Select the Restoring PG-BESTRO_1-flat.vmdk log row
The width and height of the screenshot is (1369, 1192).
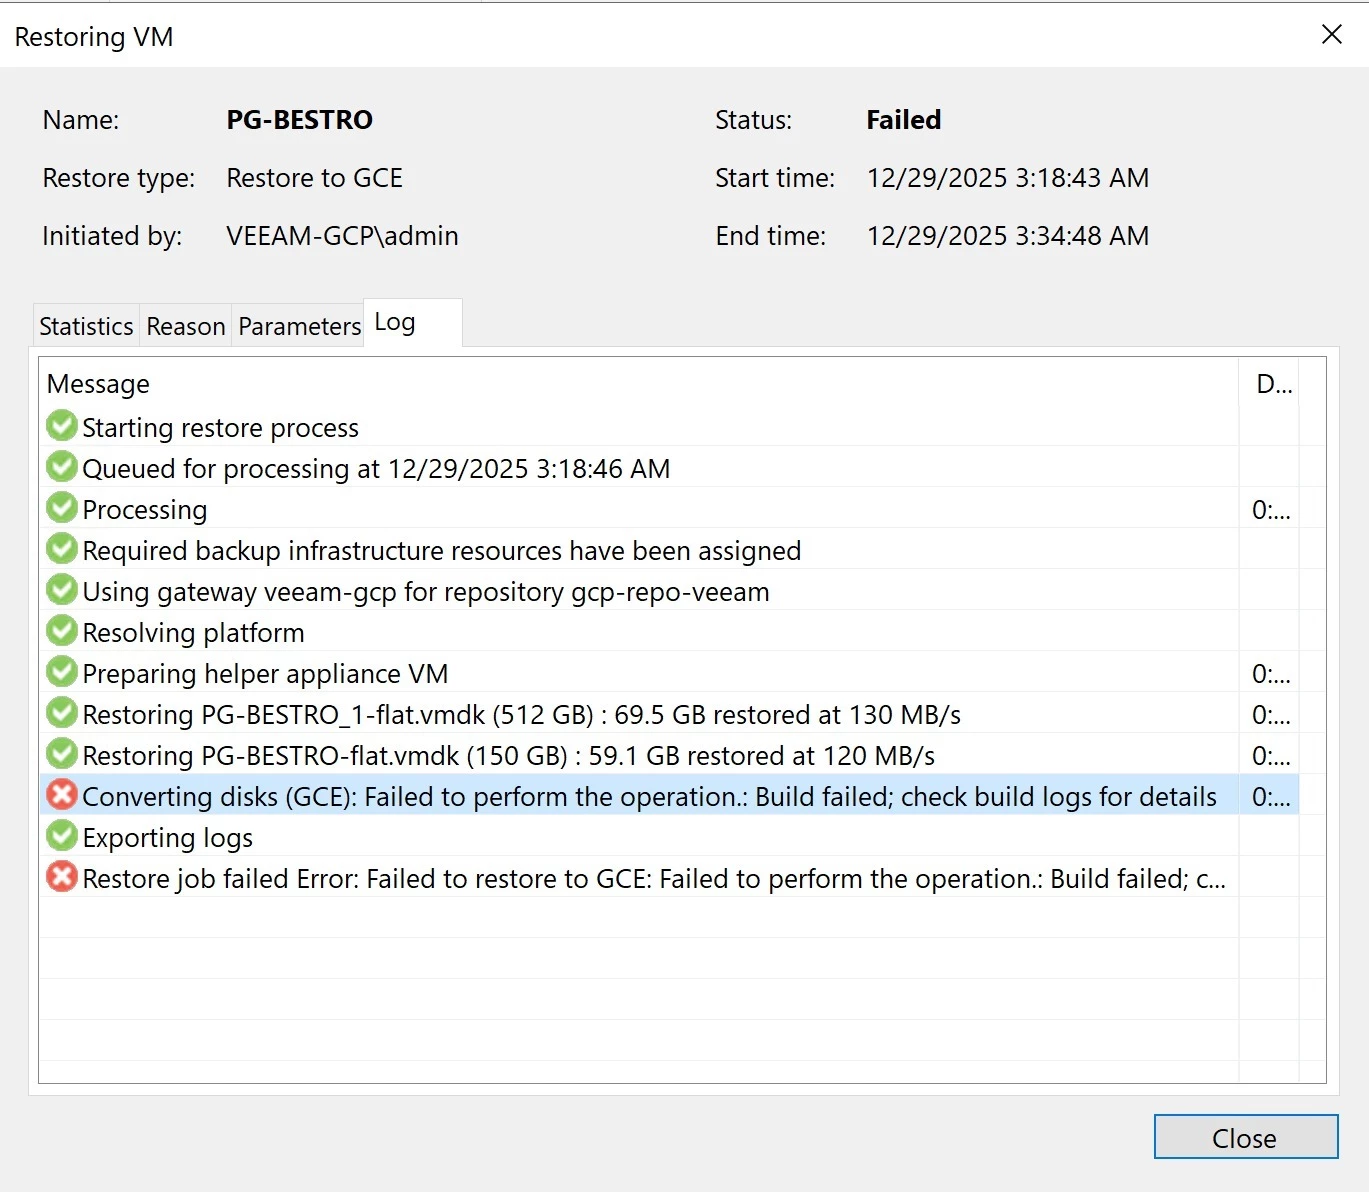(x=521, y=715)
